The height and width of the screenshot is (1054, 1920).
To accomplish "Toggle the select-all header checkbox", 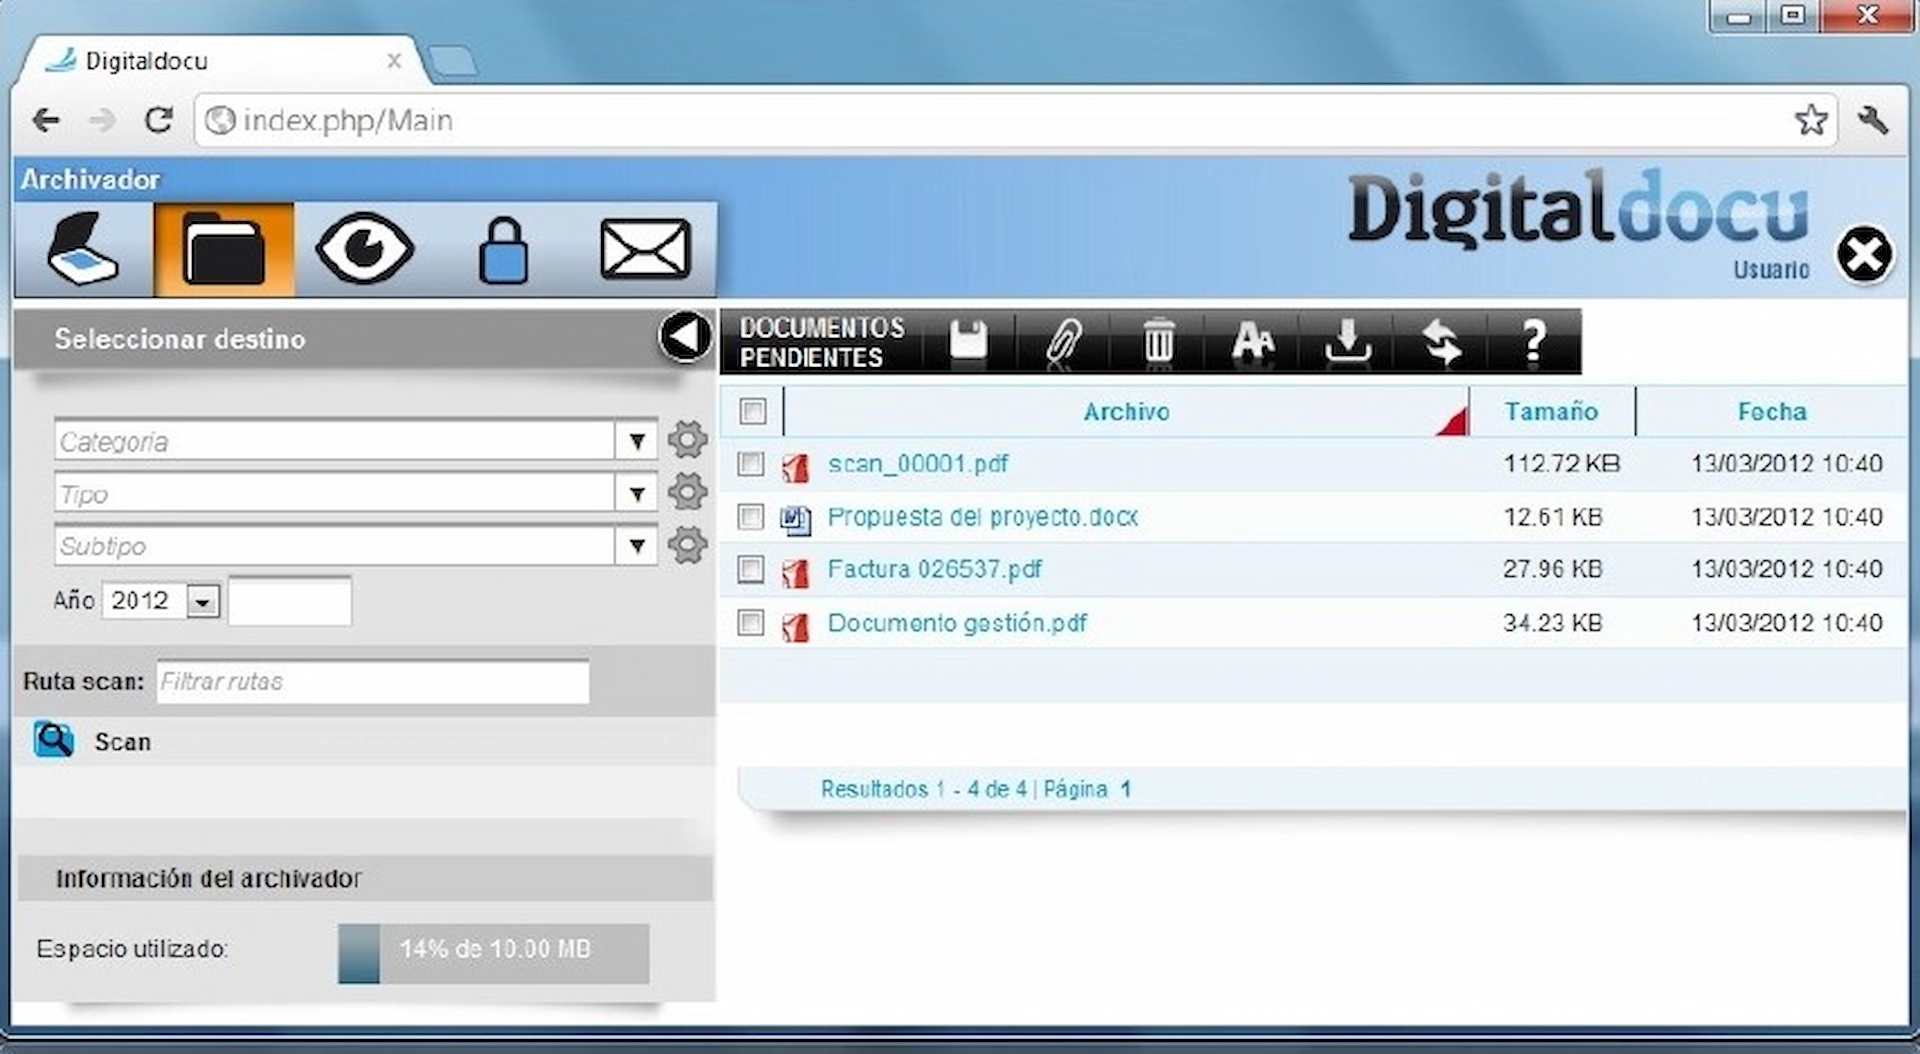I will (753, 411).
